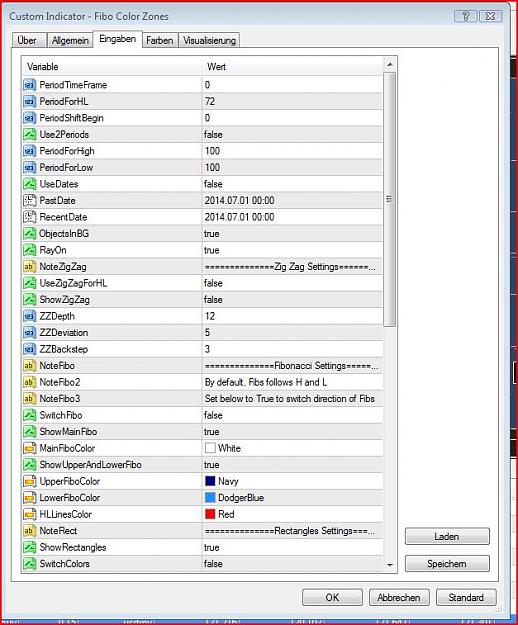Screen dimensions: 518x625
Task: Toggle the RayOn value true
Action: [x=212, y=250]
